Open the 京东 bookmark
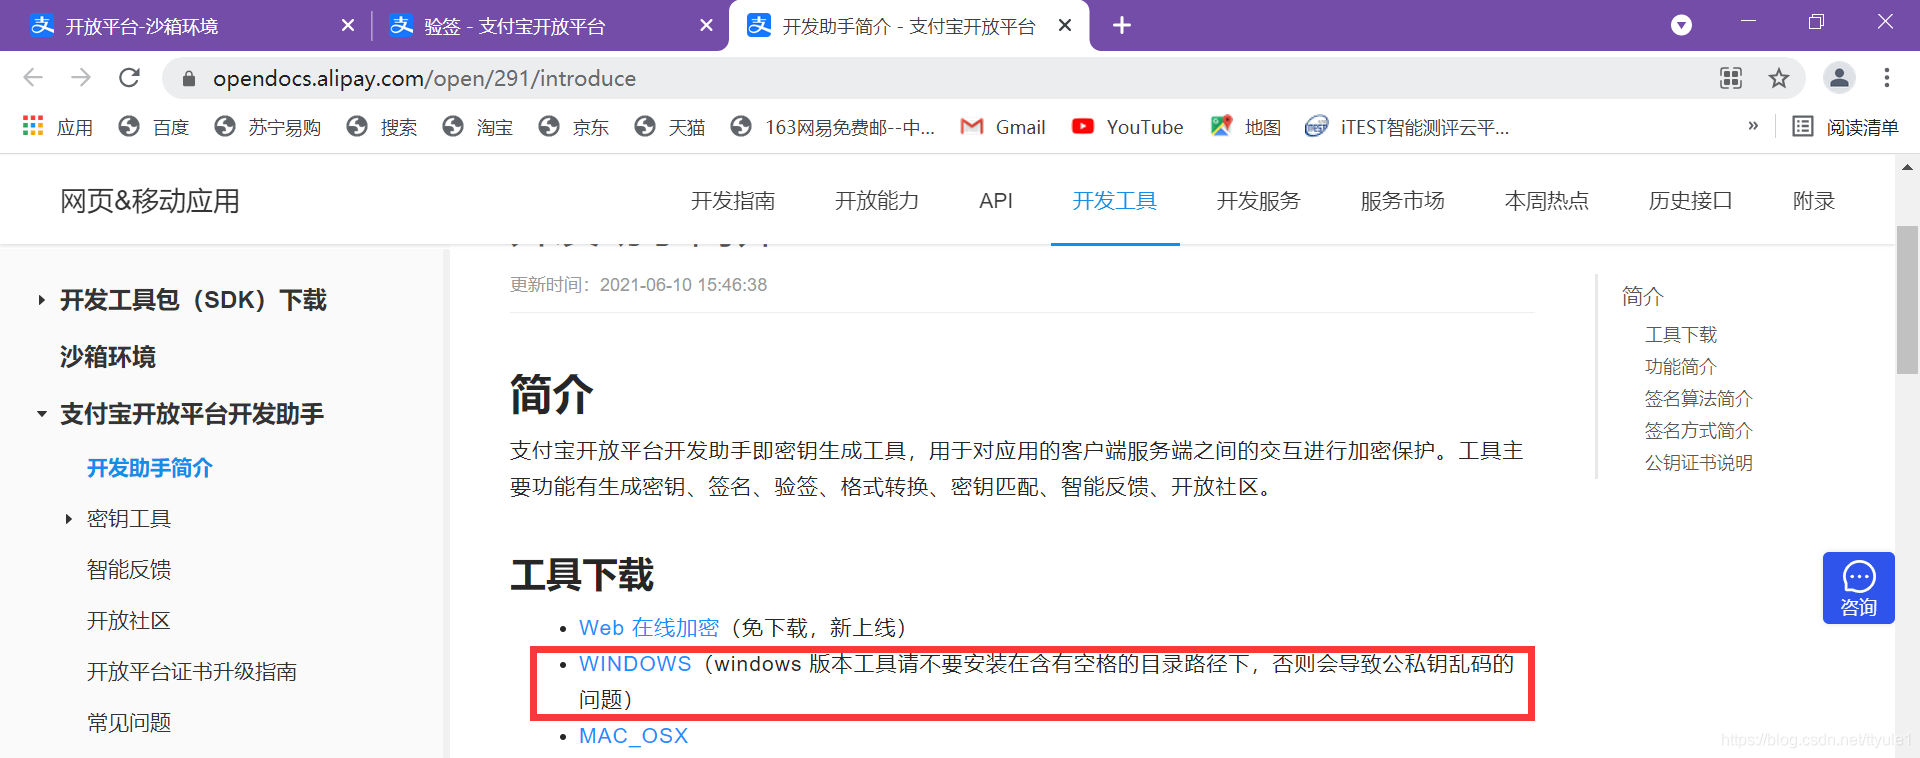The height and width of the screenshot is (758, 1920). [574, 127]
